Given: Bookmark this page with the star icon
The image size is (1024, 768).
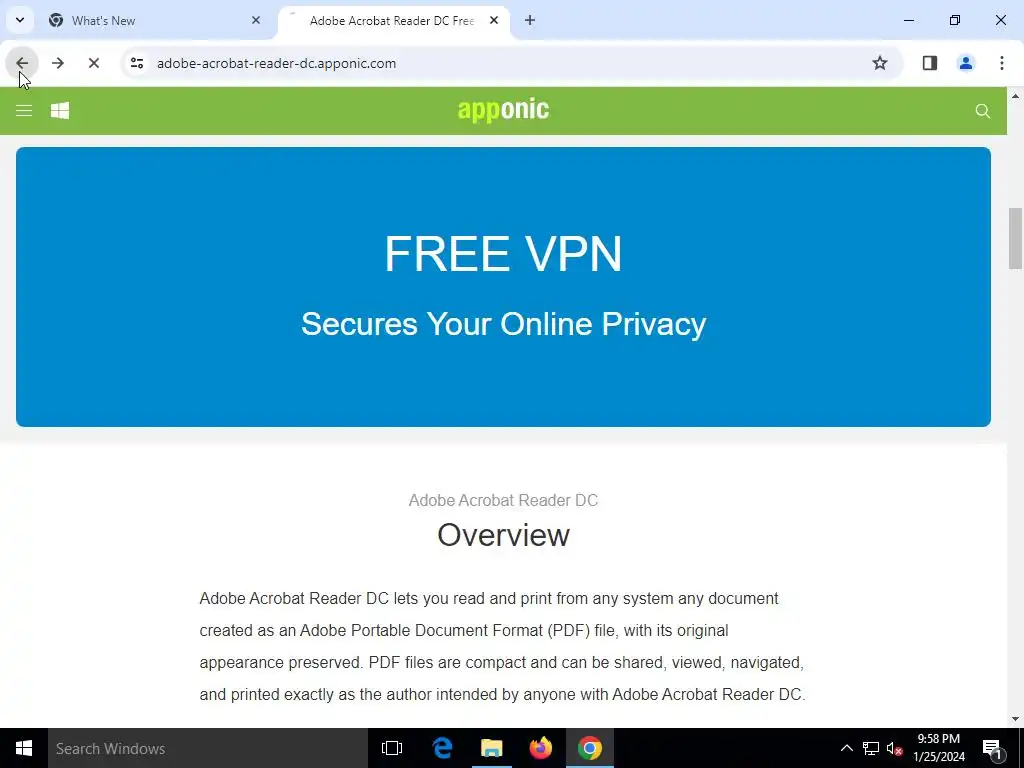Looking at the screenshot, I should [880, 63].
